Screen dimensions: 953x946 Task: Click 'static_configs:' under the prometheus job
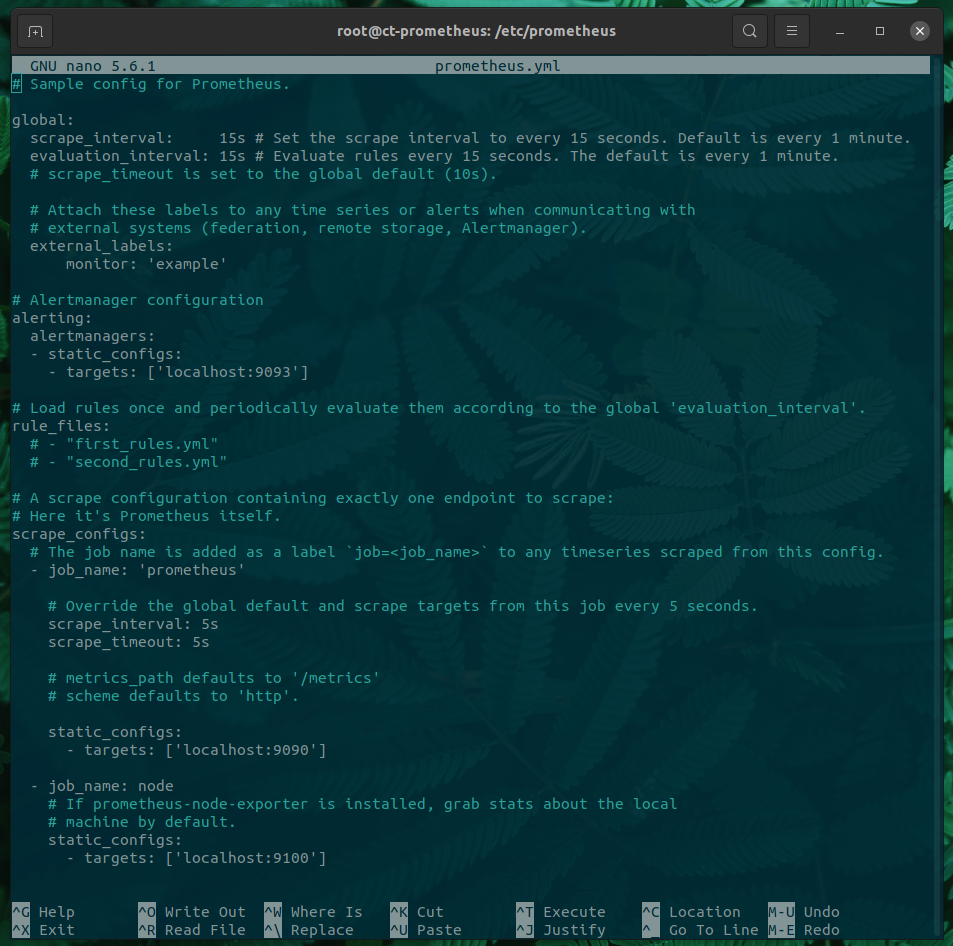point(115,732)
